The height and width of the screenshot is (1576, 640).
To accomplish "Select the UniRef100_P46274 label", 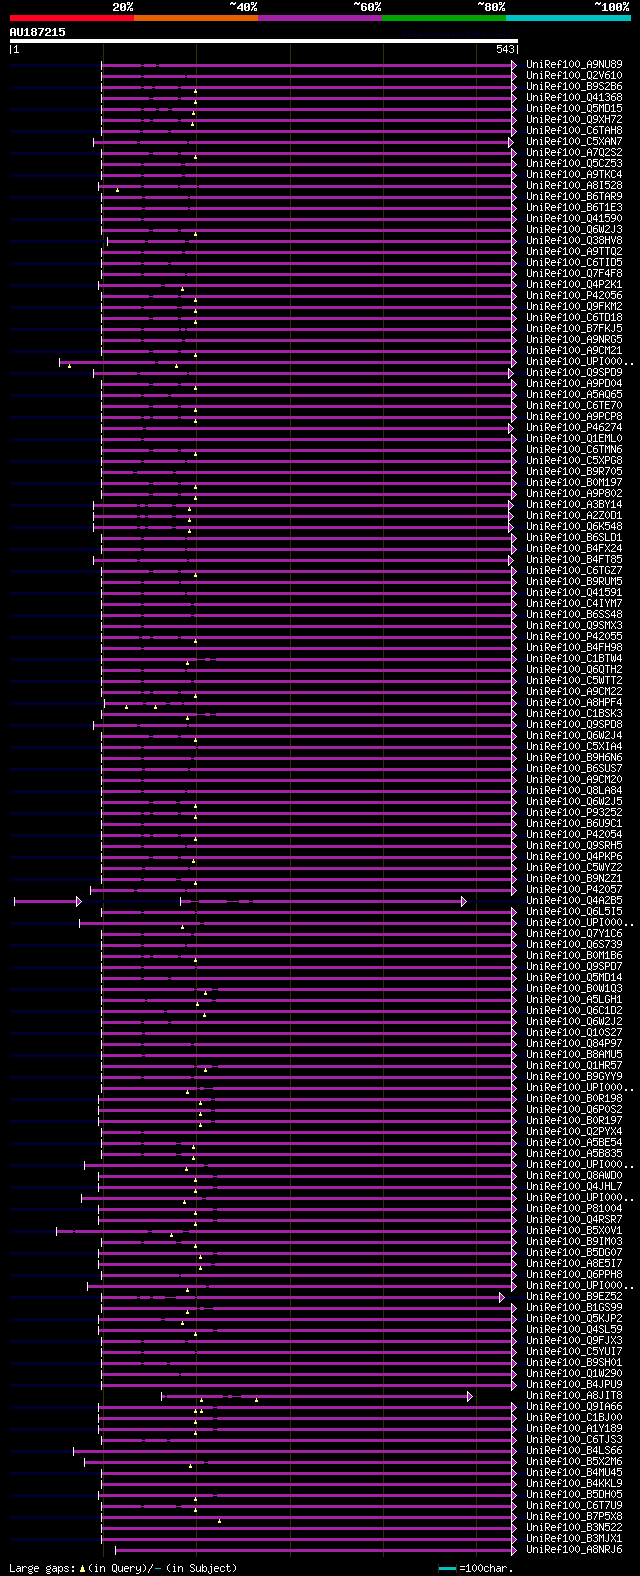I will point(574,428).
